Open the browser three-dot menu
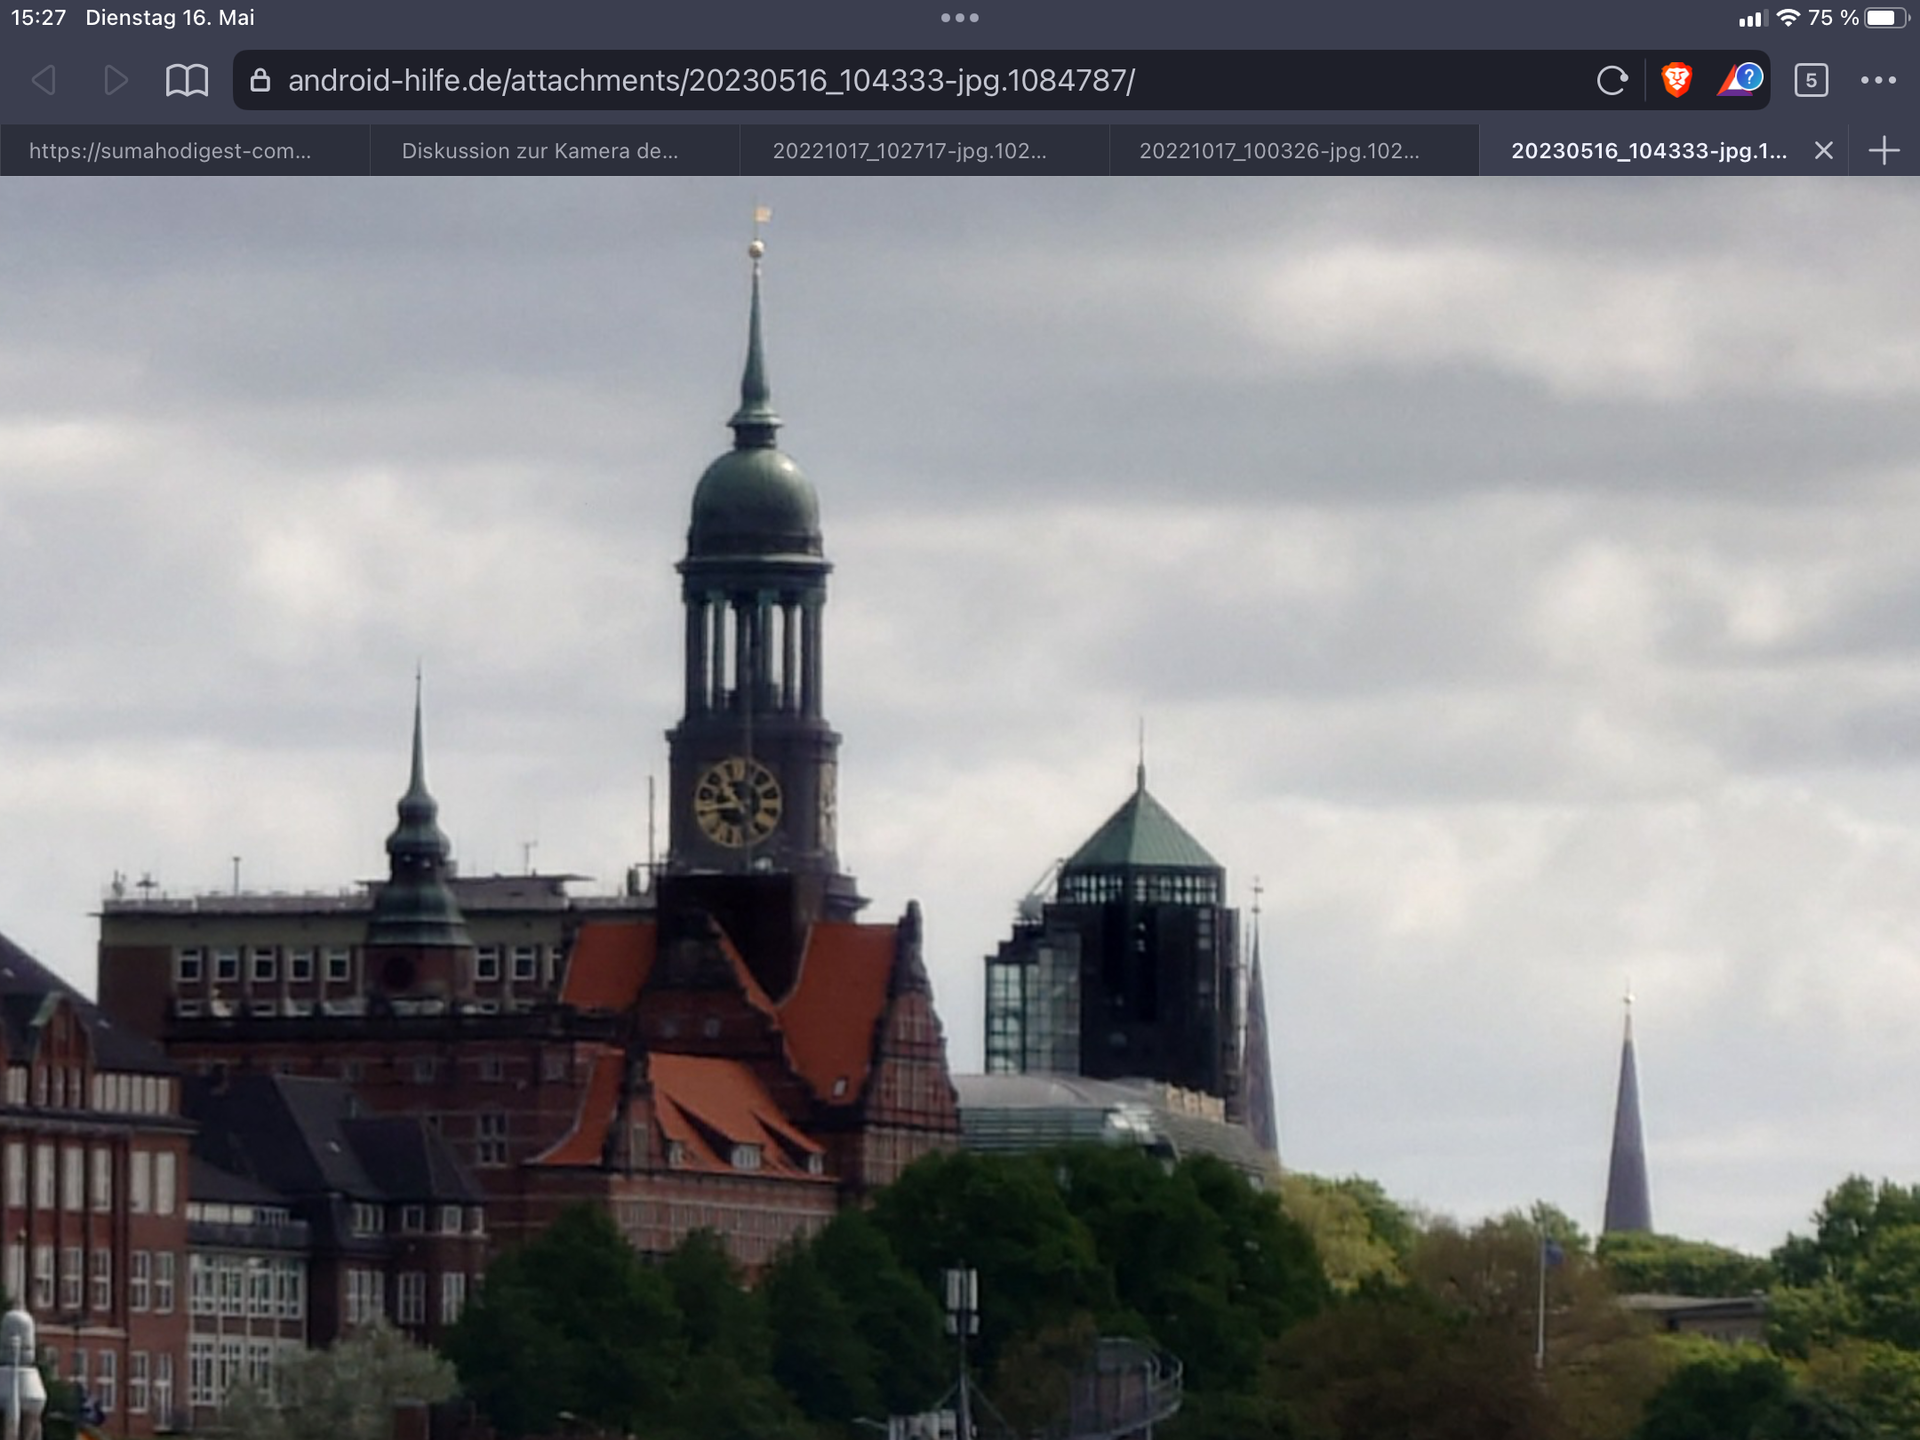Image resolution: width=1920 pixels, height=1440 pixels. (x=1878, y=80)
